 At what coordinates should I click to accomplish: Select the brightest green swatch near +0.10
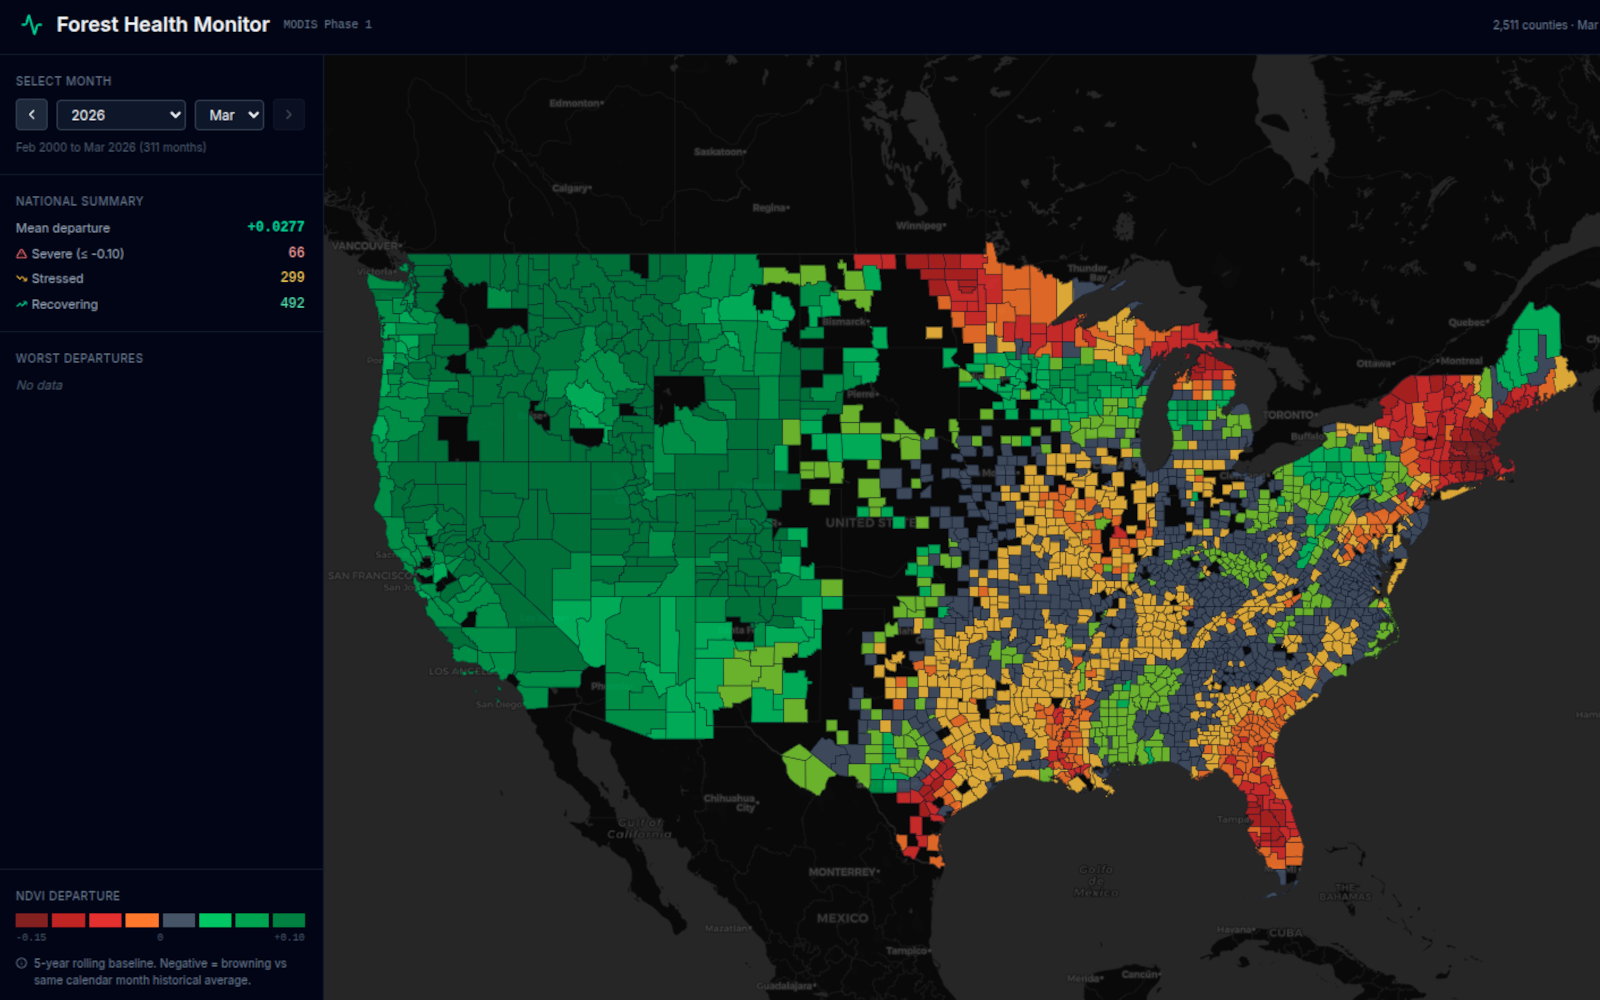(288, 920)
